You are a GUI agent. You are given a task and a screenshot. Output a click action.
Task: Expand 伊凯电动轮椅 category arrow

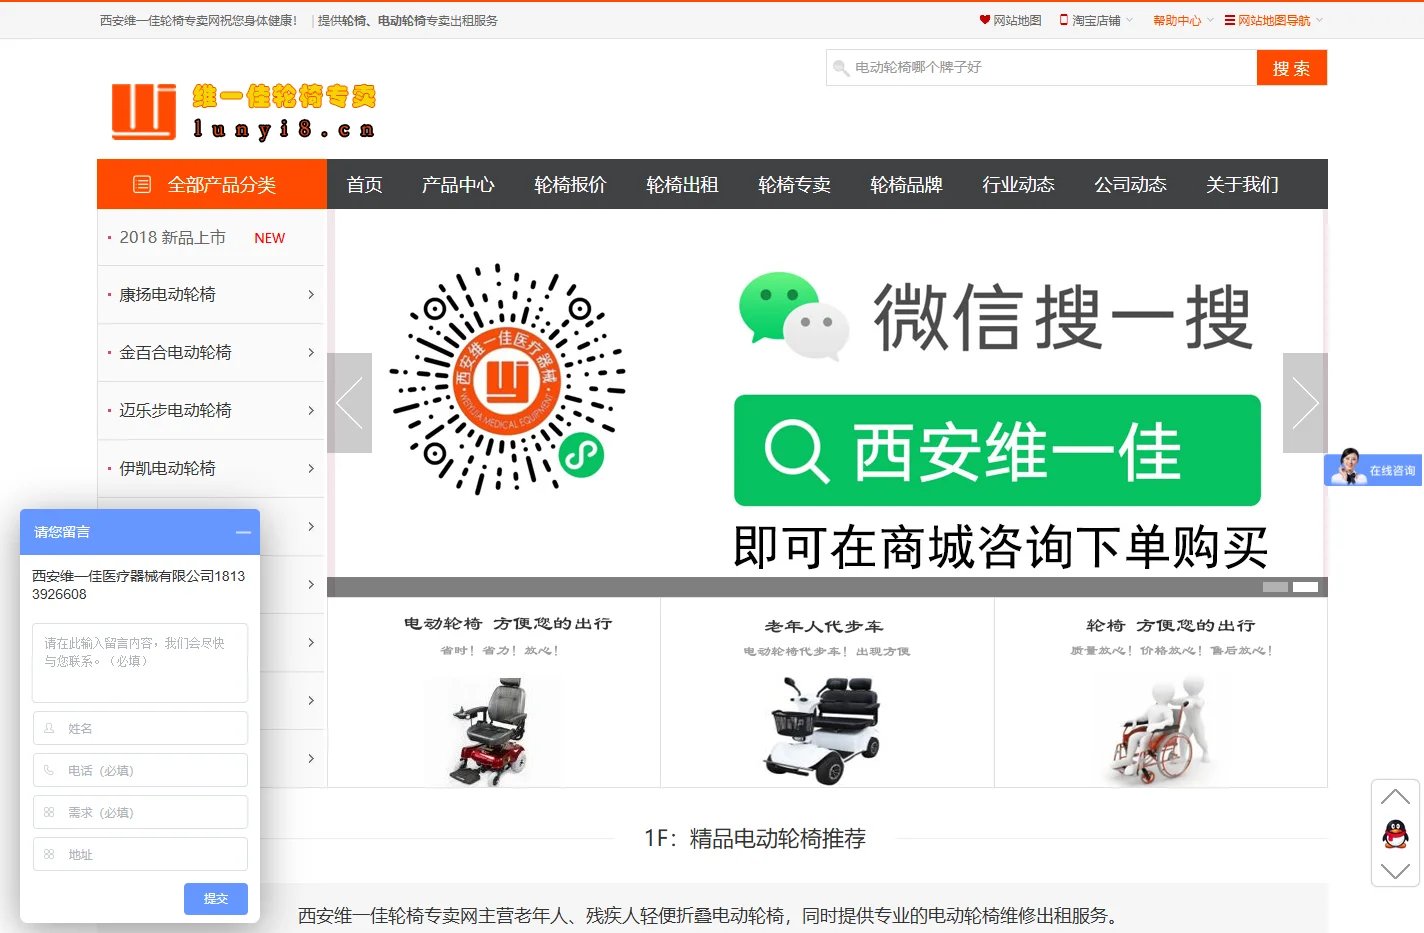point(311,469)
